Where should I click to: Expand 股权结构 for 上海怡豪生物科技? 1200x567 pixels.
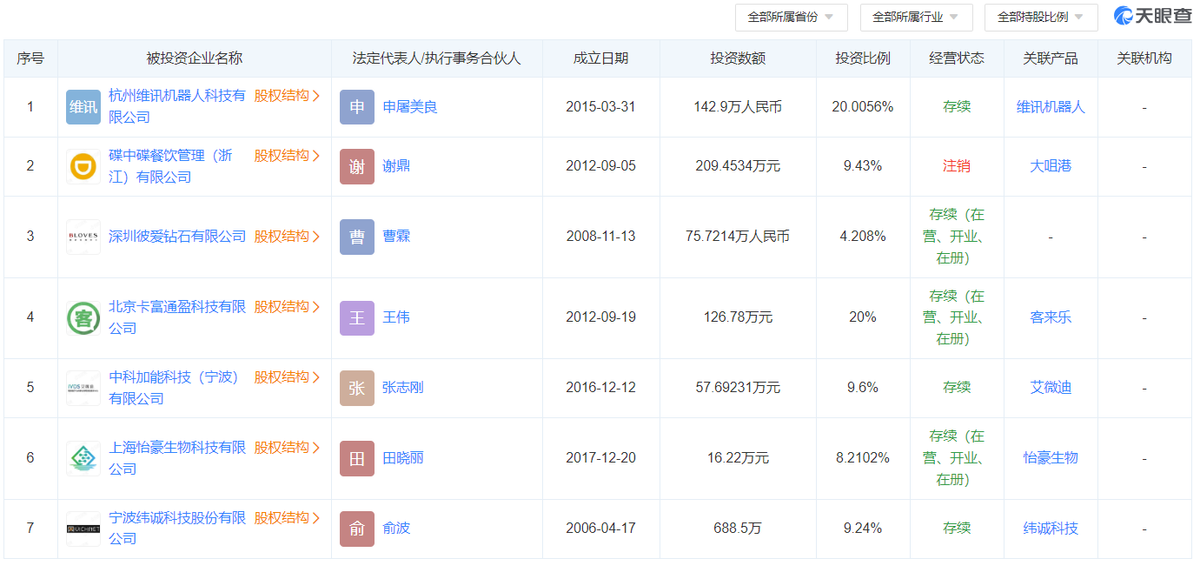(x=287, y=447)
